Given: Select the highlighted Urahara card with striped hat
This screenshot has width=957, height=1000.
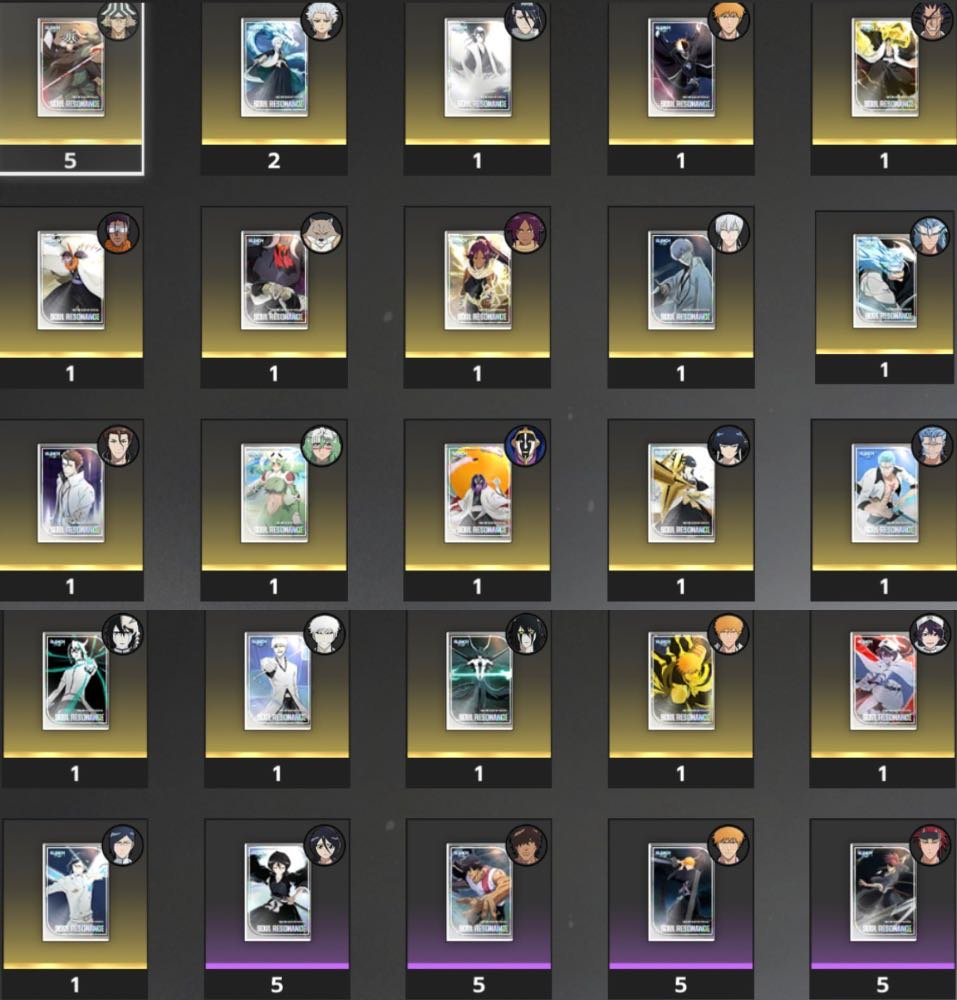Looking at the screenshot, I should pos(70,68).
